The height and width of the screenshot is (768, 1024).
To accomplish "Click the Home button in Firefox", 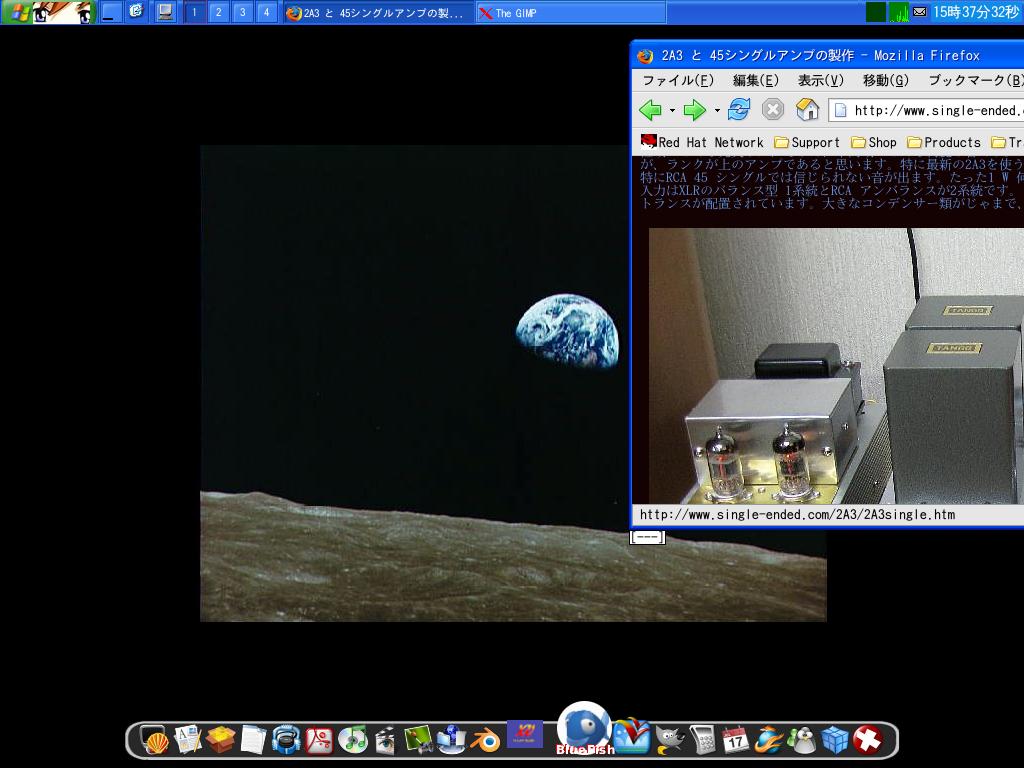I will click(x=806, y=110).
